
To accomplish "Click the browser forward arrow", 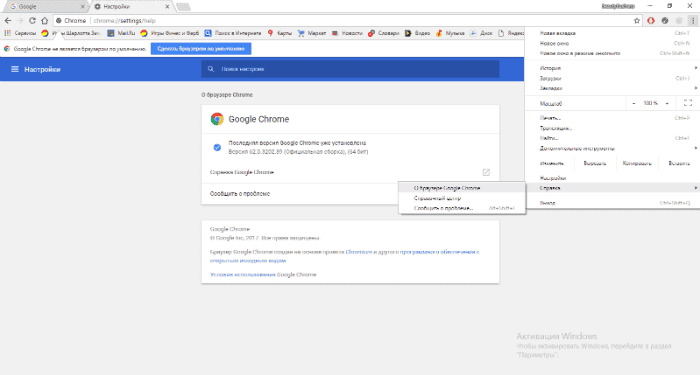I will pyautogui.click(x=20, y=21).
